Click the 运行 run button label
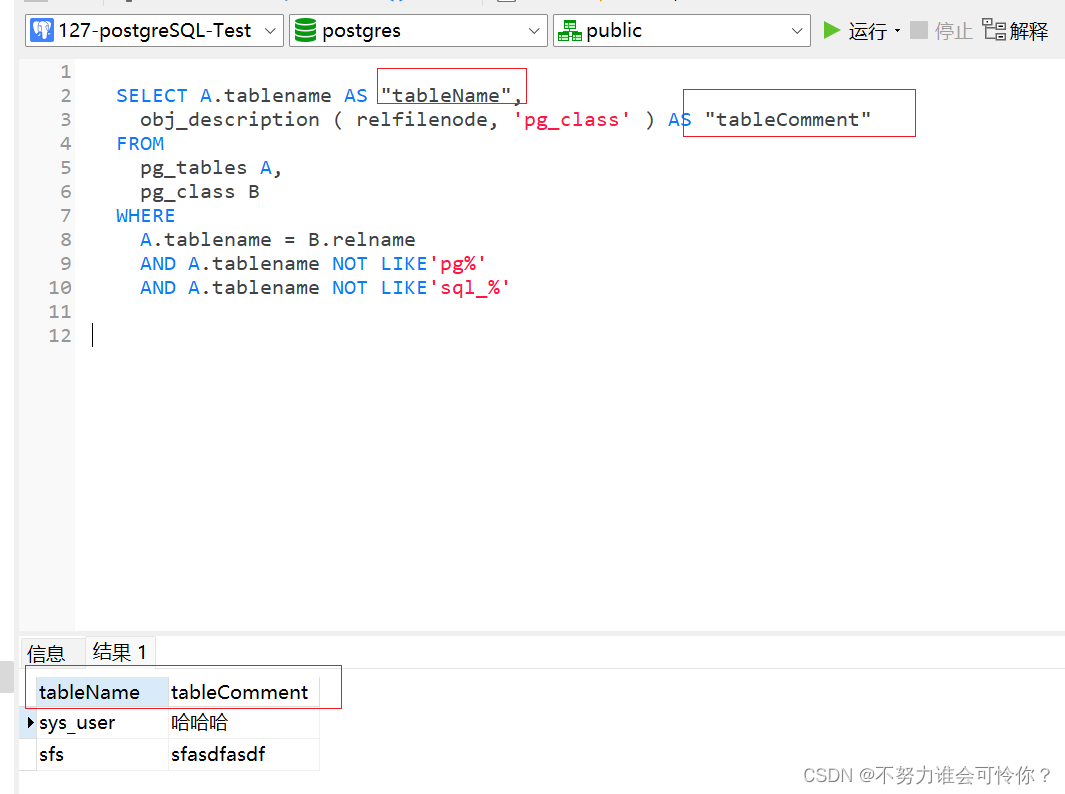Image resolution: width=1065 pixels, height=794 pixels. coord(867,31)
